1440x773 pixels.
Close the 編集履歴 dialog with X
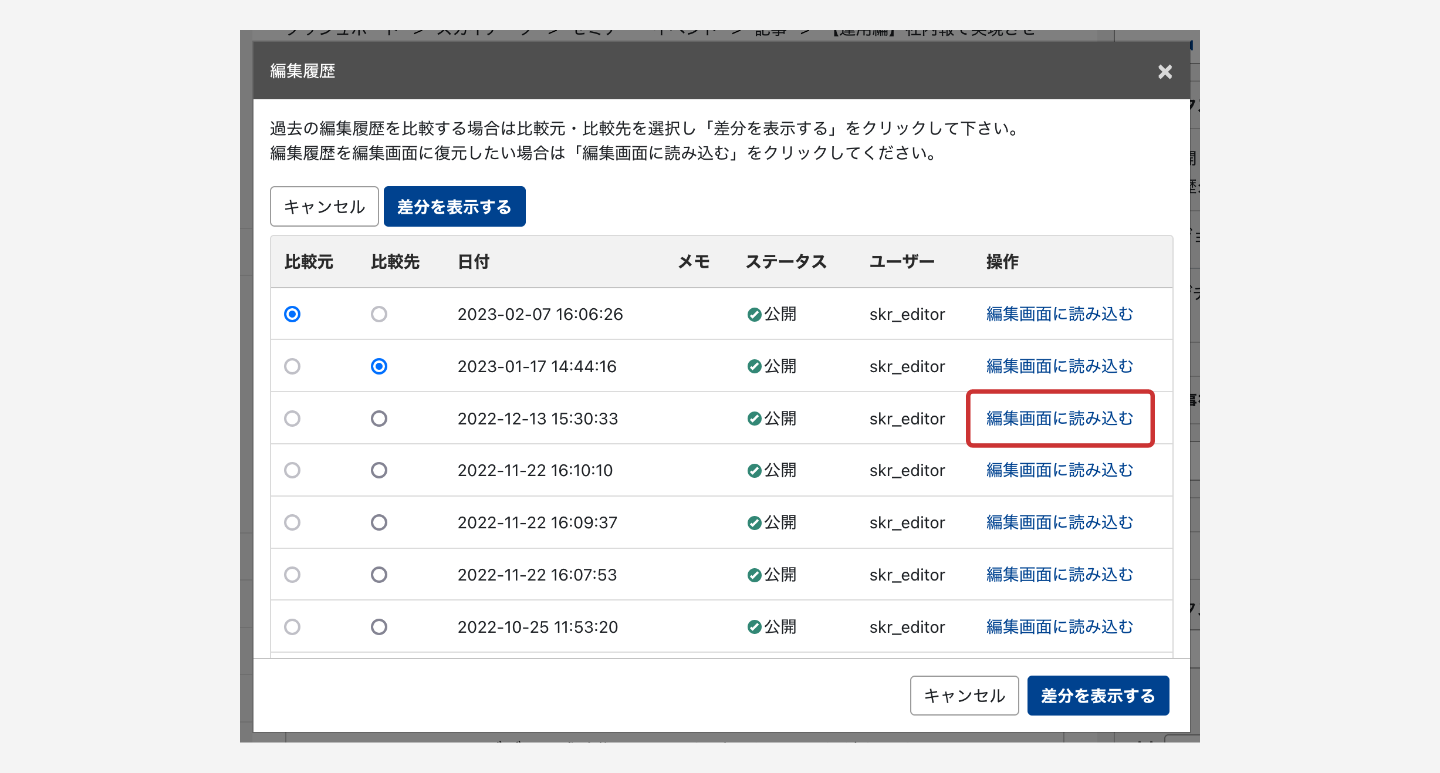pyautogui.click(x=1164, y=72)
